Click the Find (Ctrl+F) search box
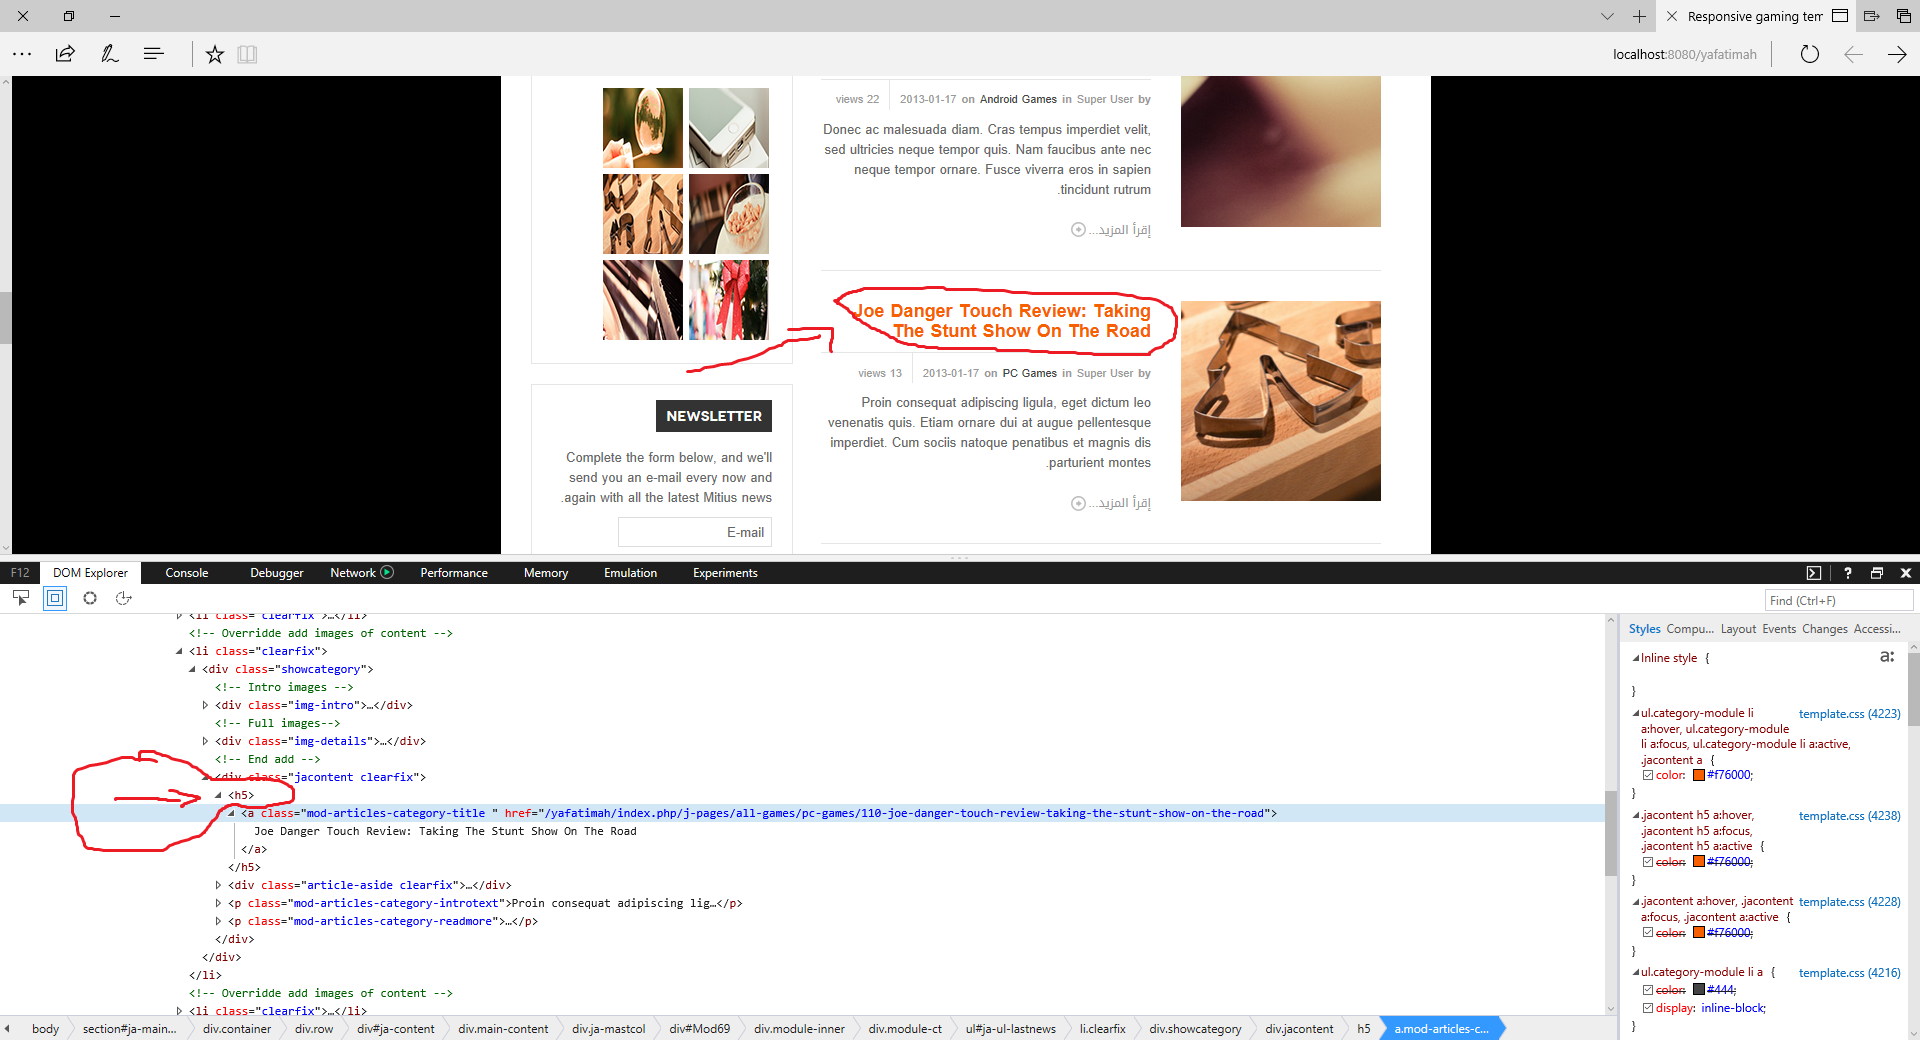The width and height of the screenshot is (1920, 1040). pos(1838,600)
